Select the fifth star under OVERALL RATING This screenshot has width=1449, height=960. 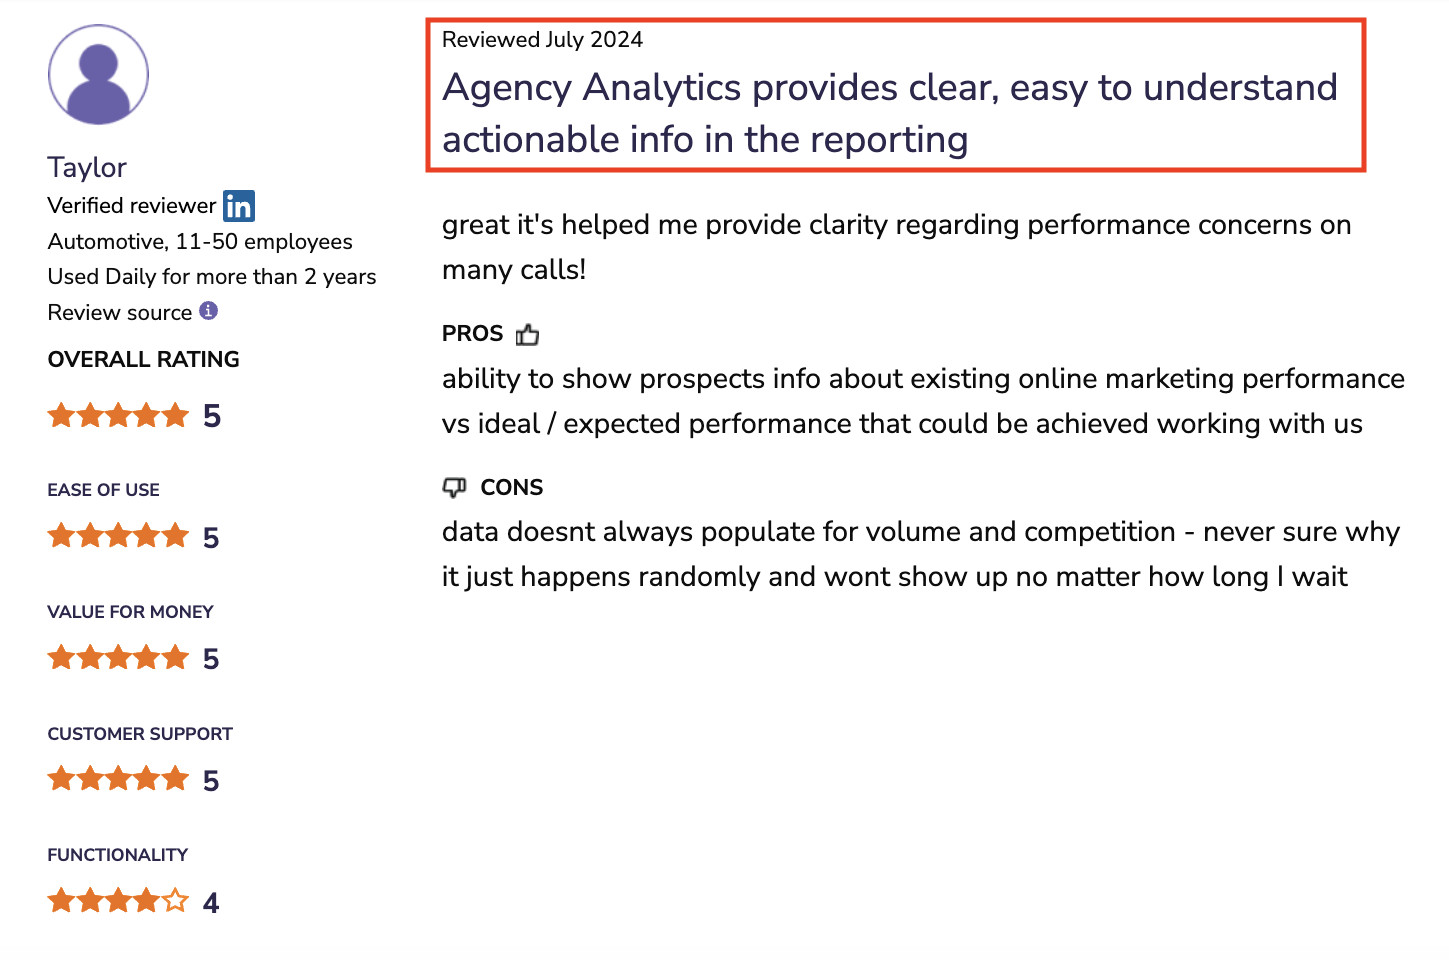point(173,414)
